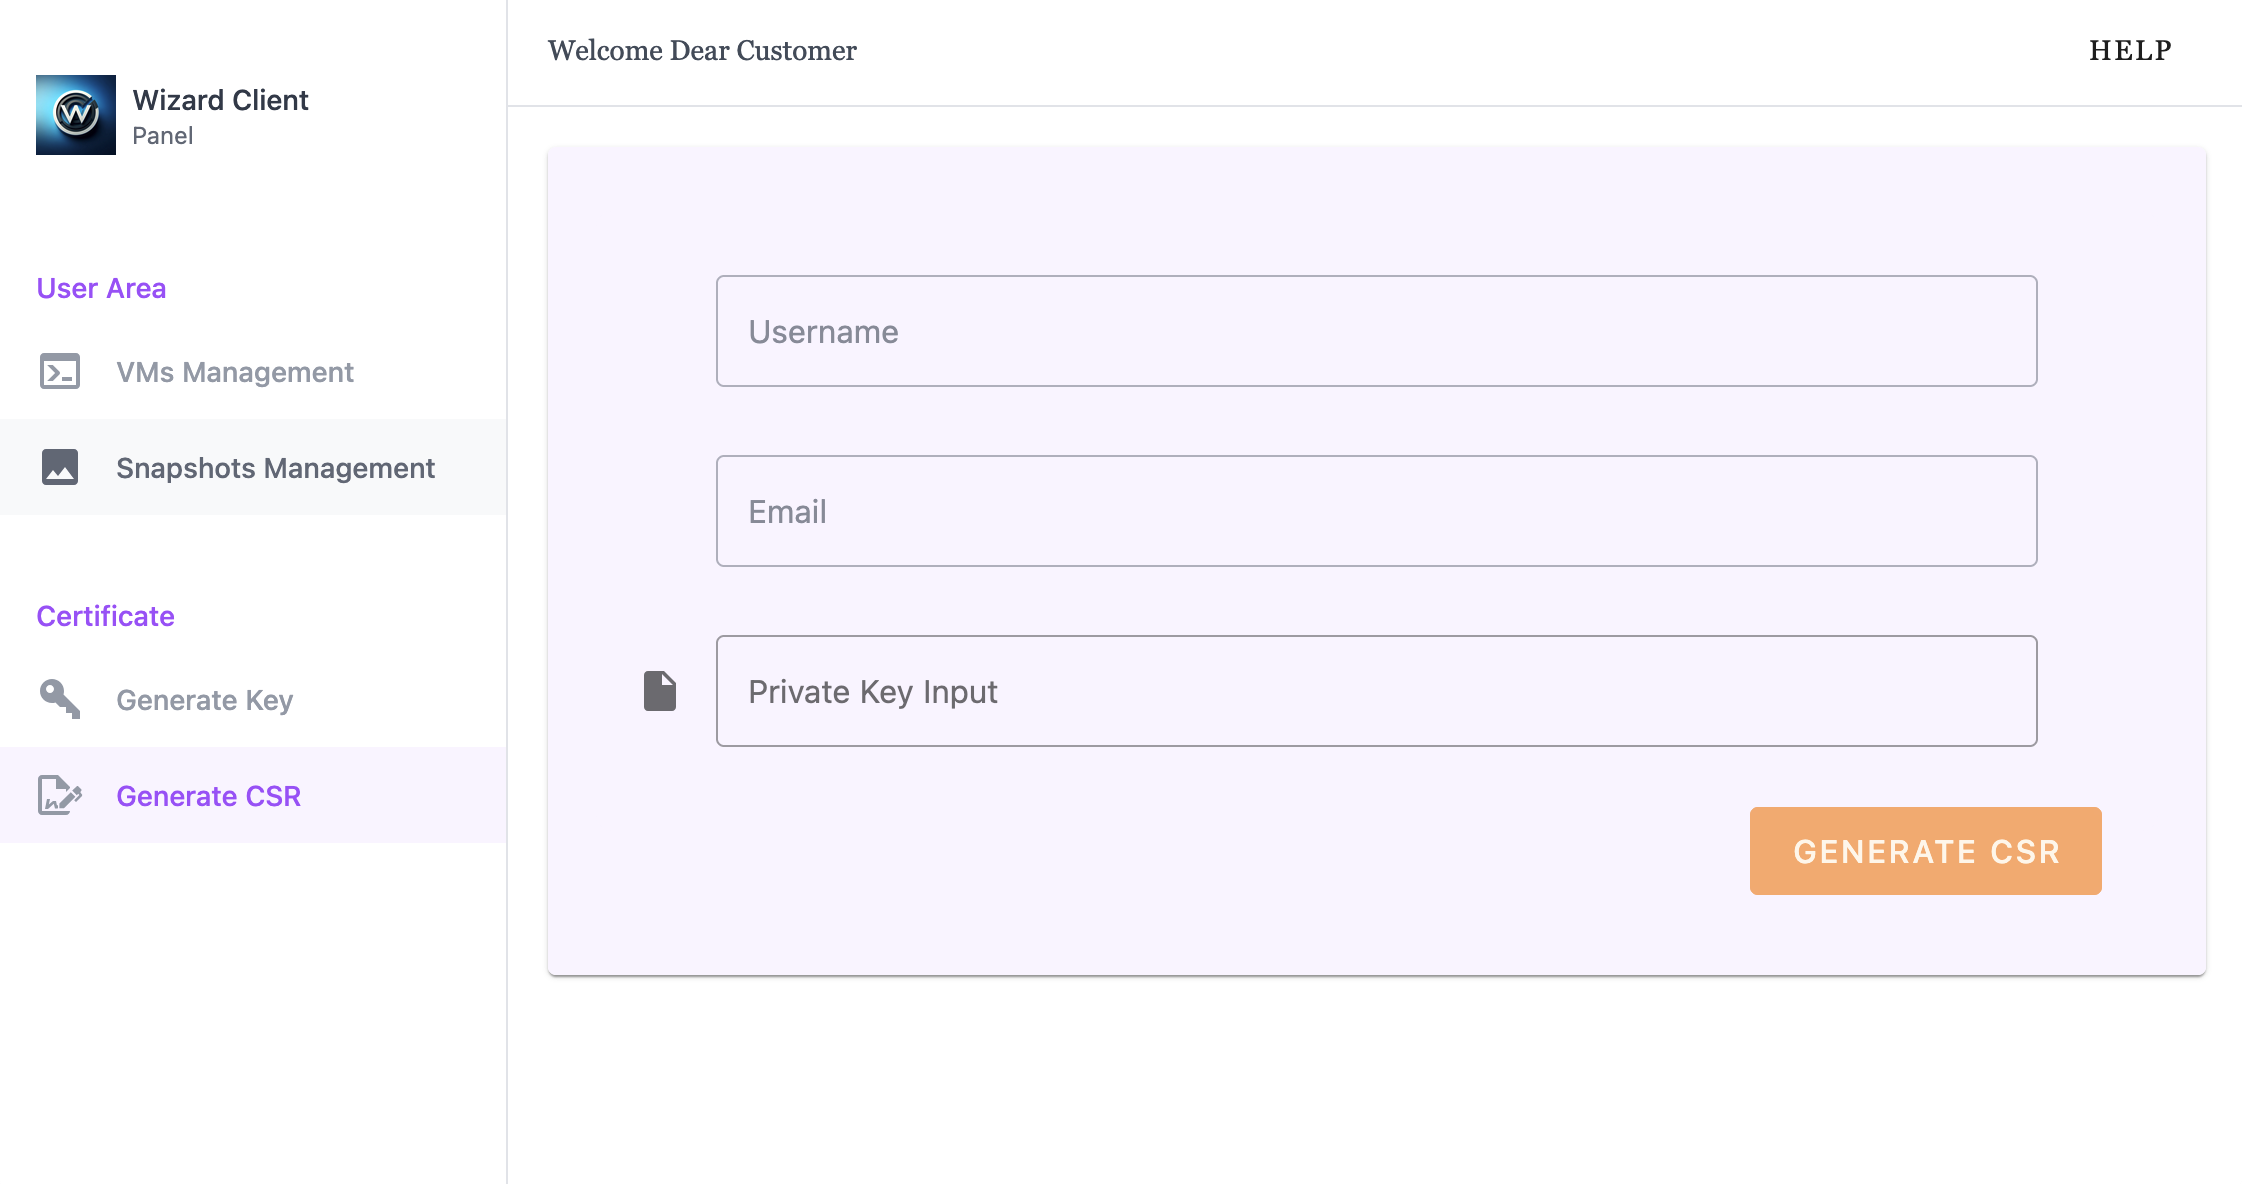This screenshot has width=2242, height=1184.
Task: Click the VMs Management terminal icon
Action: pos(60,372)
